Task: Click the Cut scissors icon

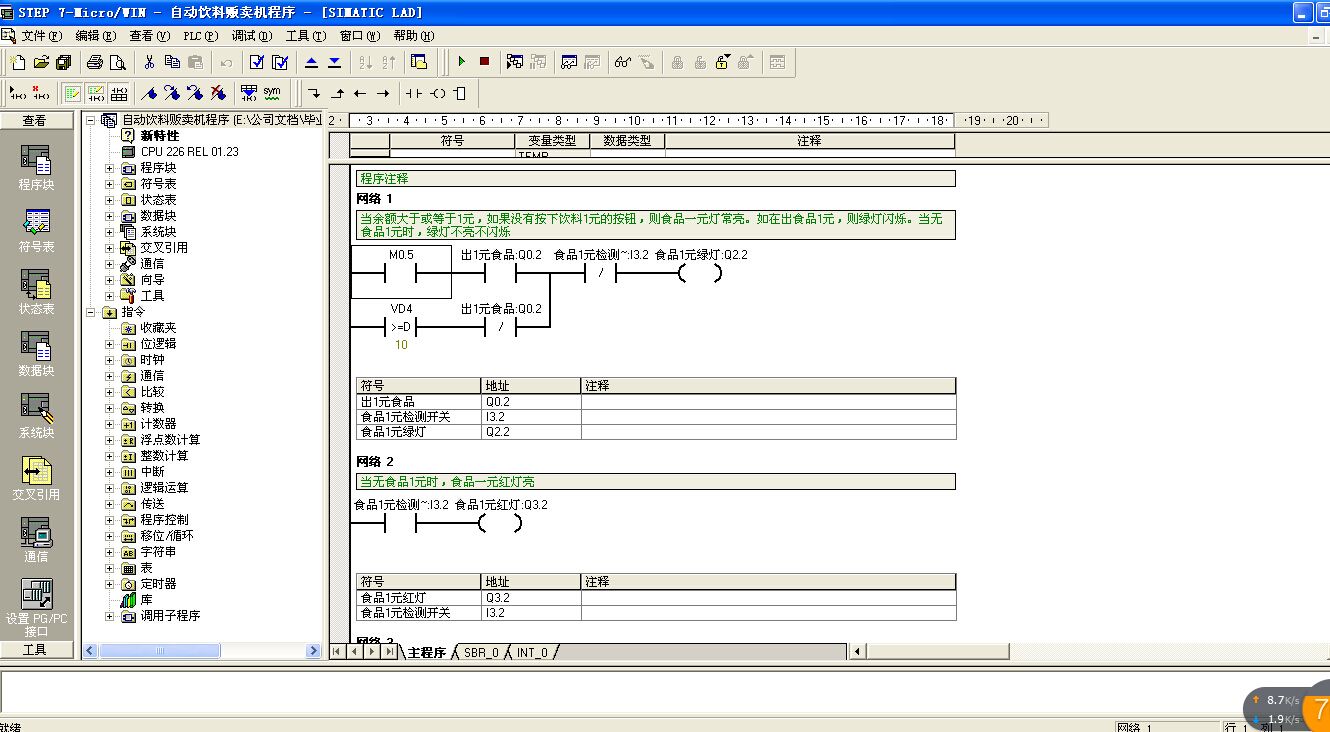Action: (149, 62)
